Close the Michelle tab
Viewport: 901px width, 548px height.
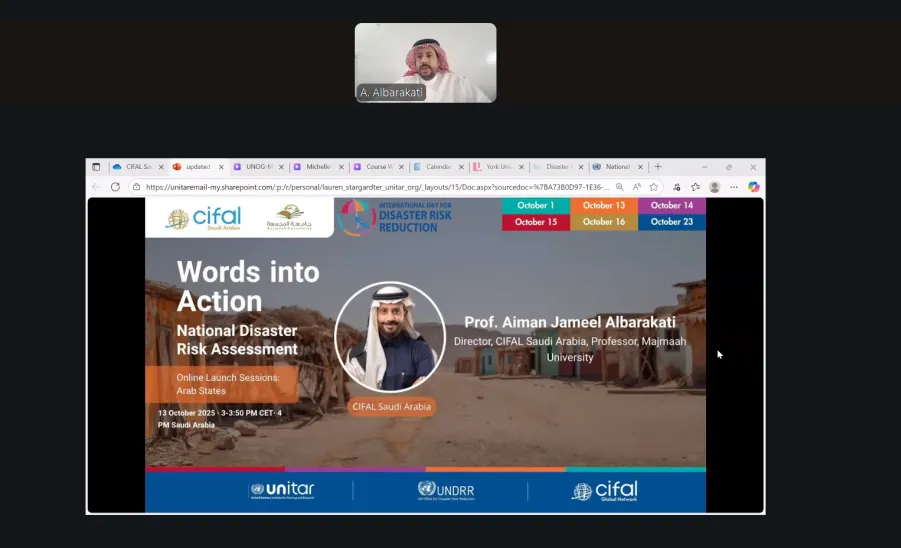pos(341,167)
